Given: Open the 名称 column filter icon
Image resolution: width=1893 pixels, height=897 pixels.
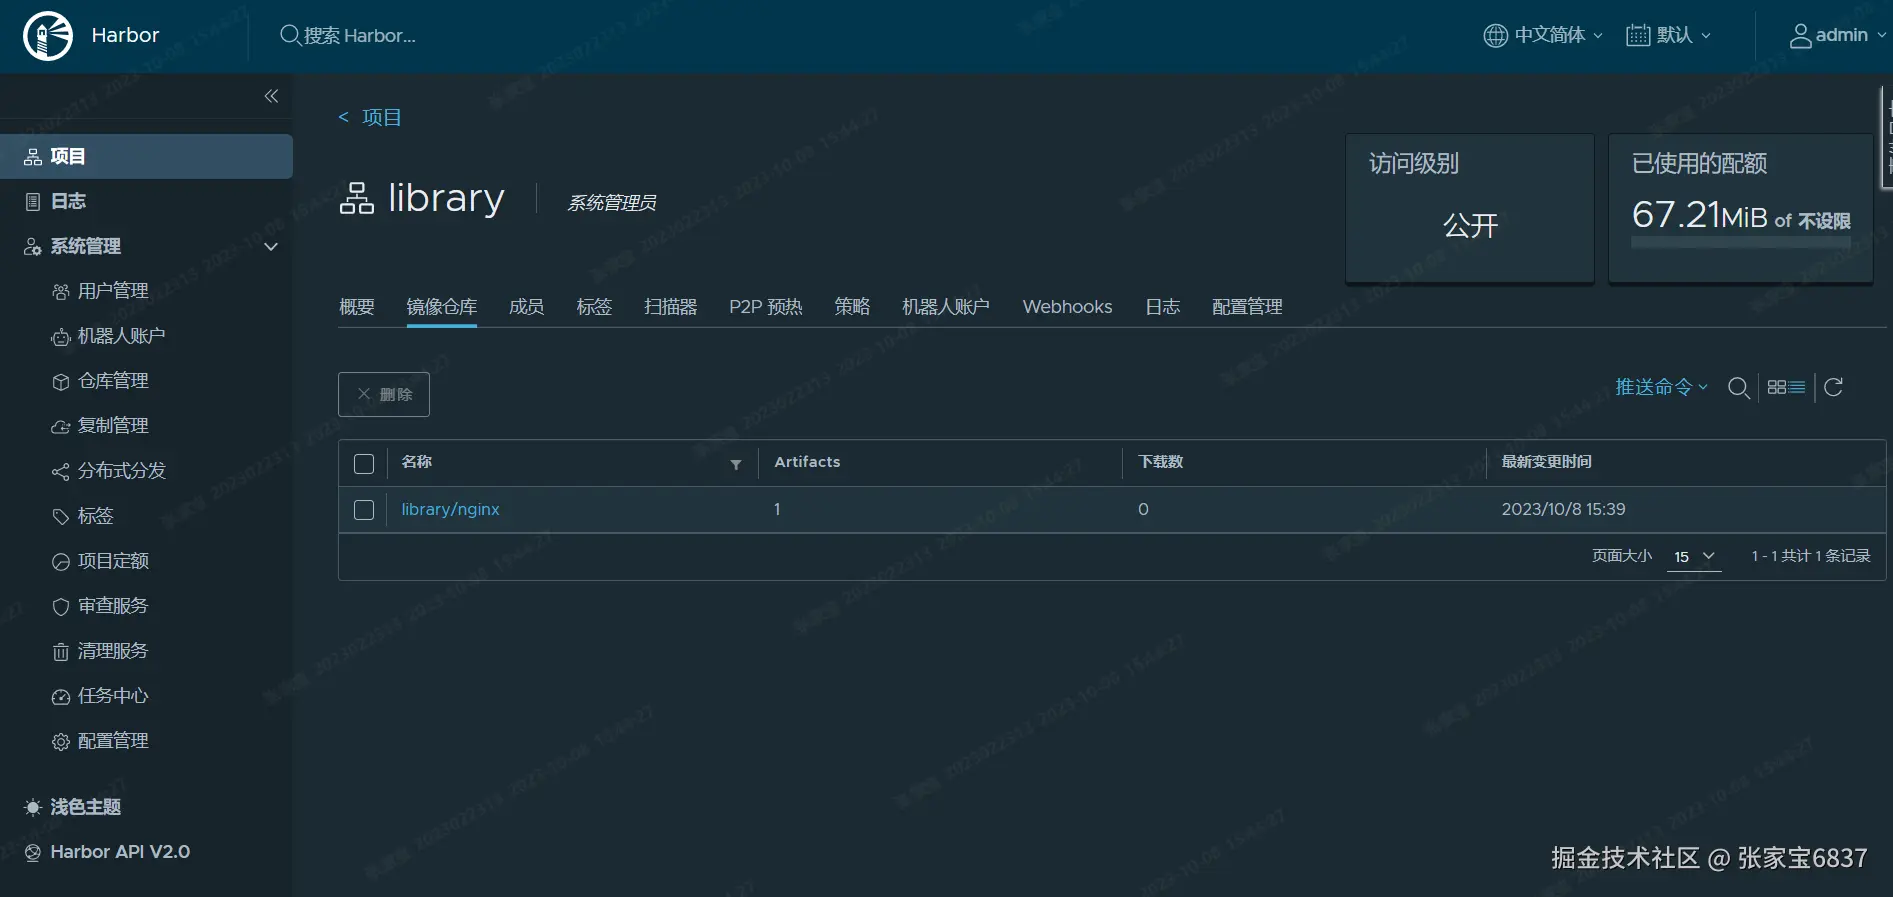Looking at the screenshot, I should tap(736, 464).
